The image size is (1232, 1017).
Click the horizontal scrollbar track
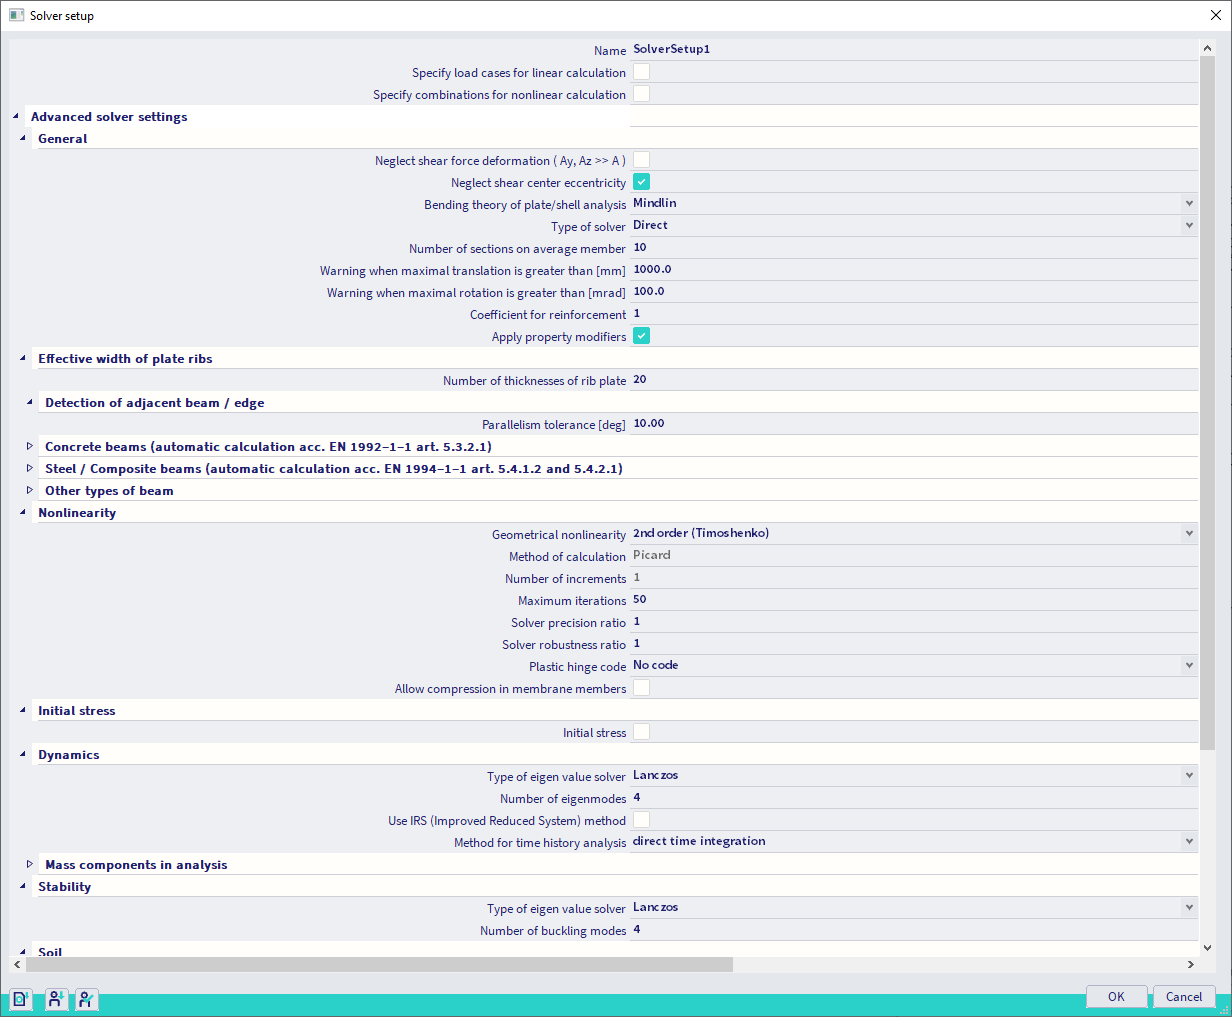(960, 964)
